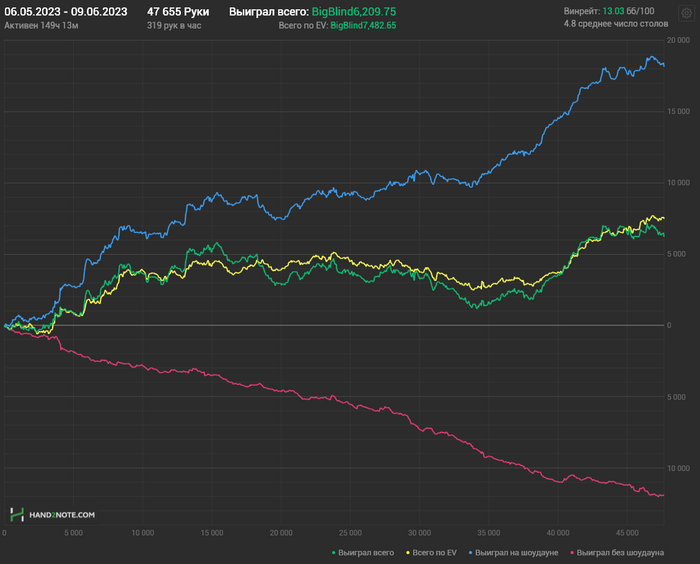Click the EV total value BigBlind7,482.65
The width and height of the screenshot is (700, 564).
point(363,25)
